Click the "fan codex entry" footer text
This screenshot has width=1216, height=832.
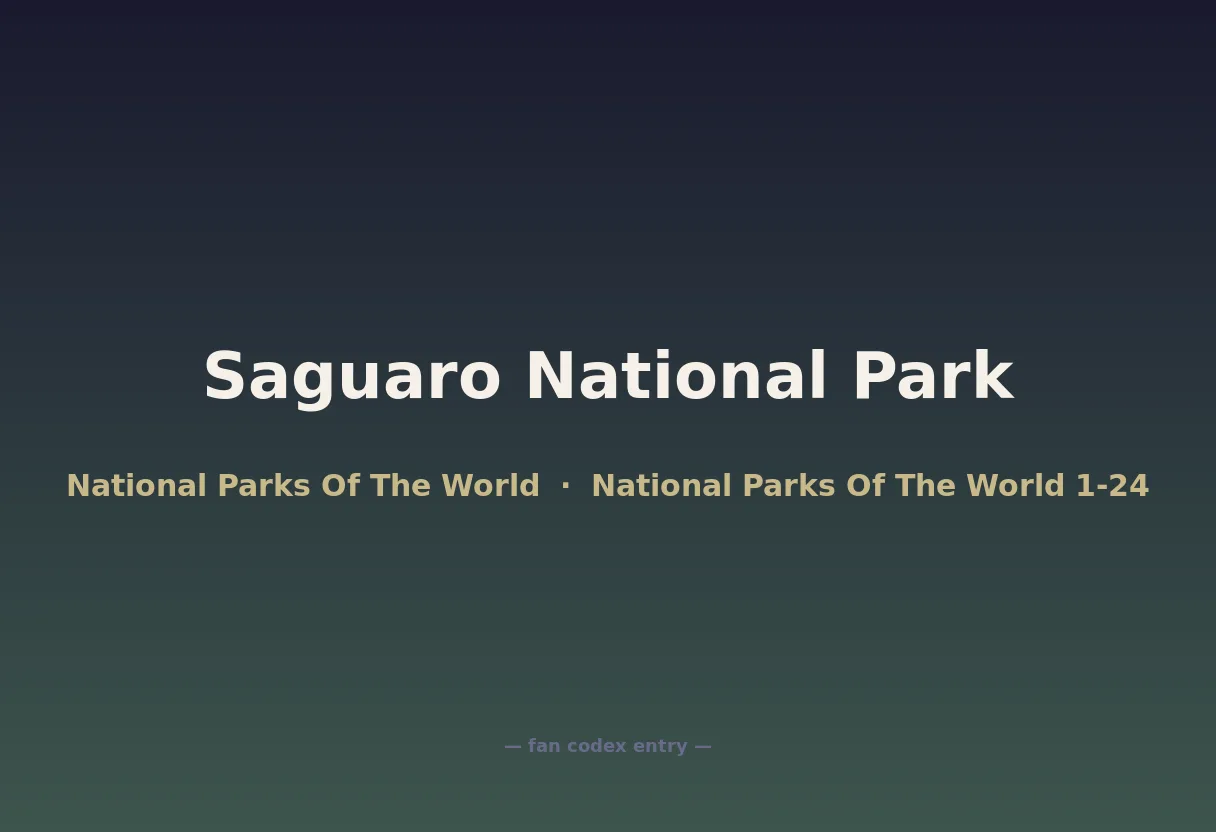[x=608, y=746]
